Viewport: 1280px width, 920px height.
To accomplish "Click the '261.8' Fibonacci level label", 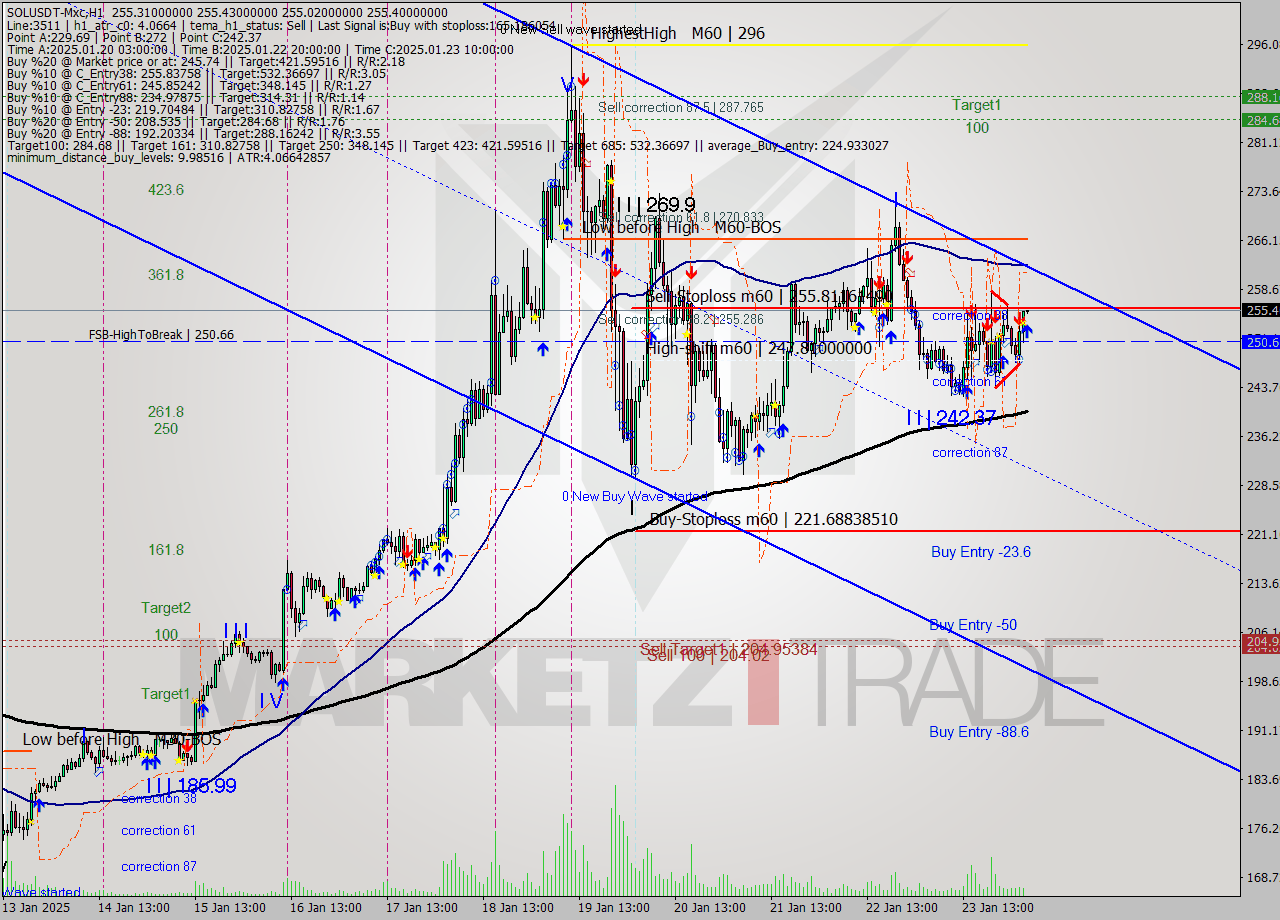I will [x=165, y=411].
